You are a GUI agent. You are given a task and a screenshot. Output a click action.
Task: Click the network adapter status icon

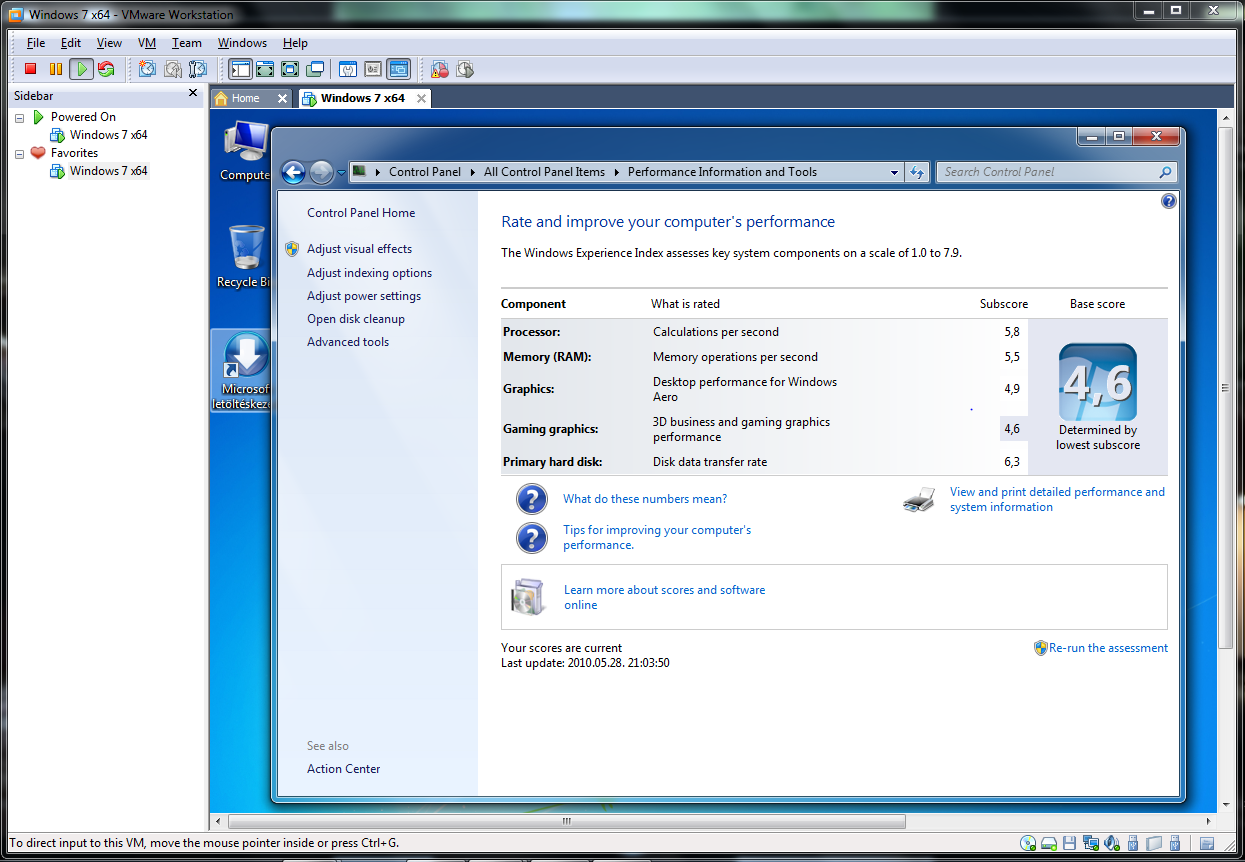pos(1091,843)
